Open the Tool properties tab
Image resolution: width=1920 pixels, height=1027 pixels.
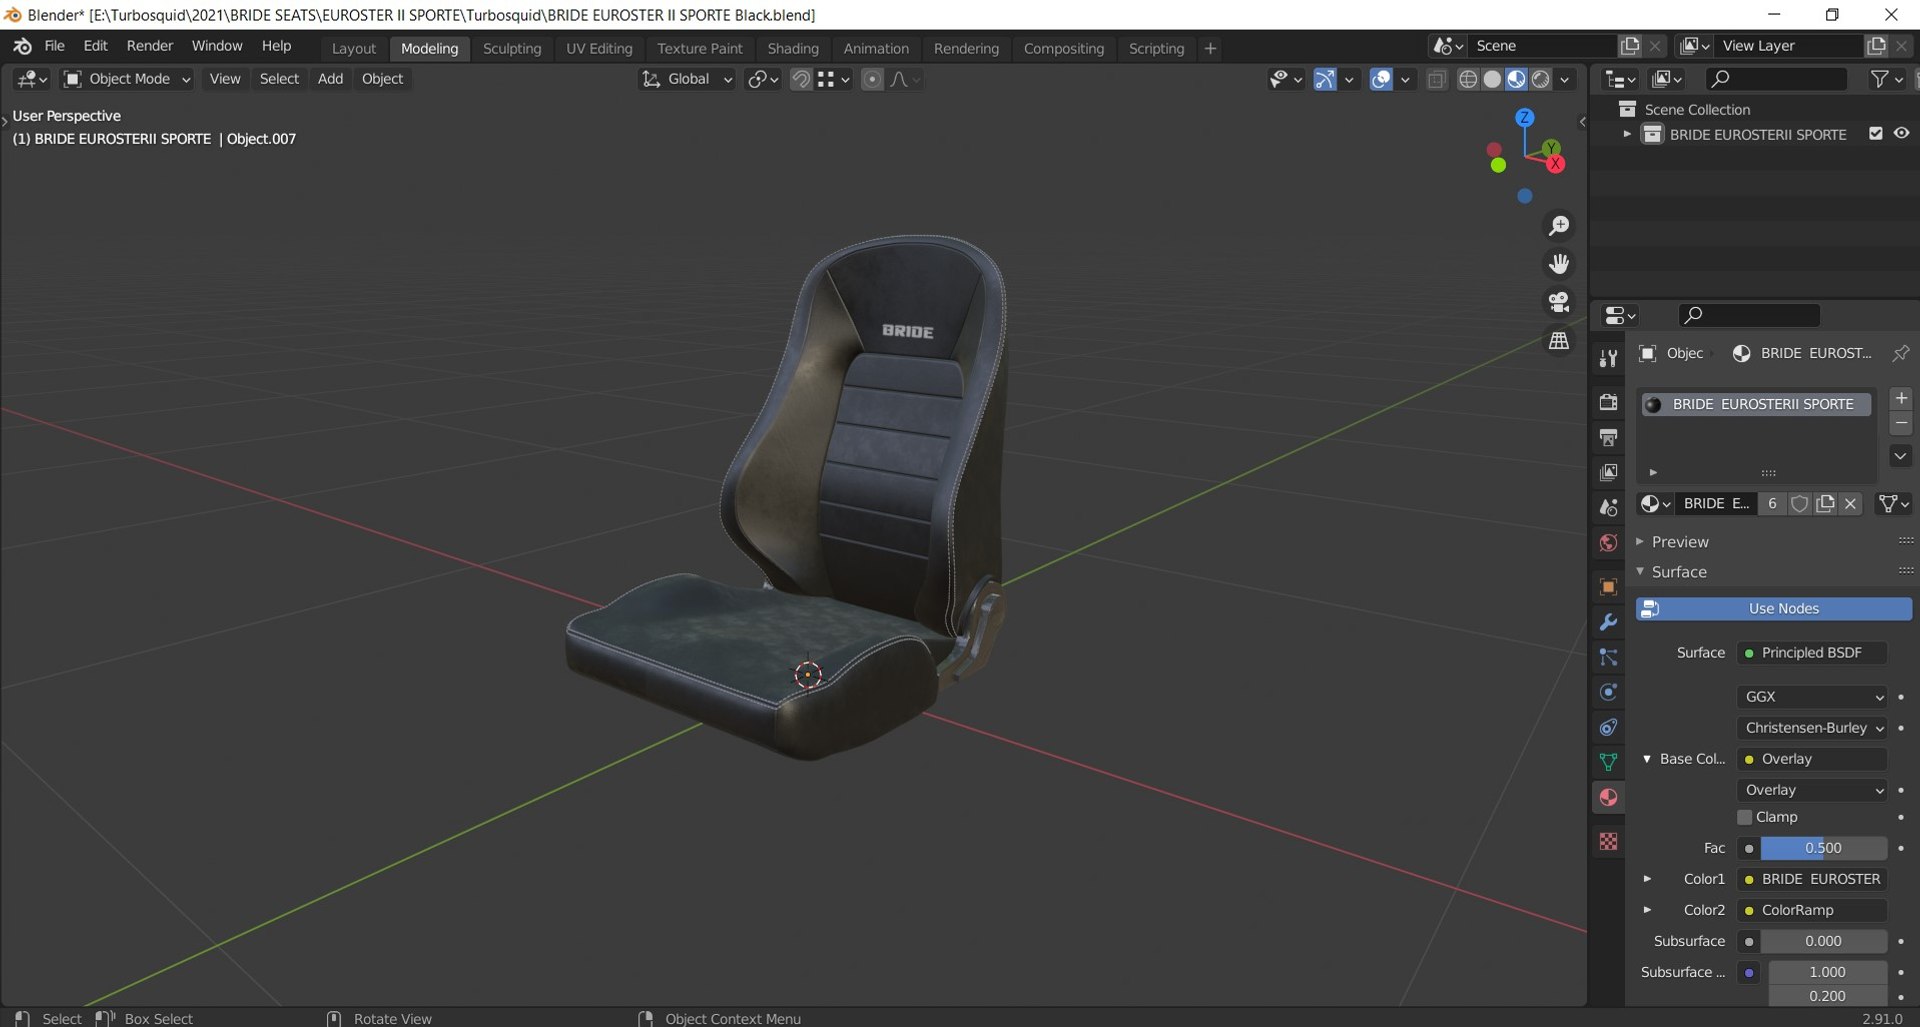click(x=1608, y=358)
